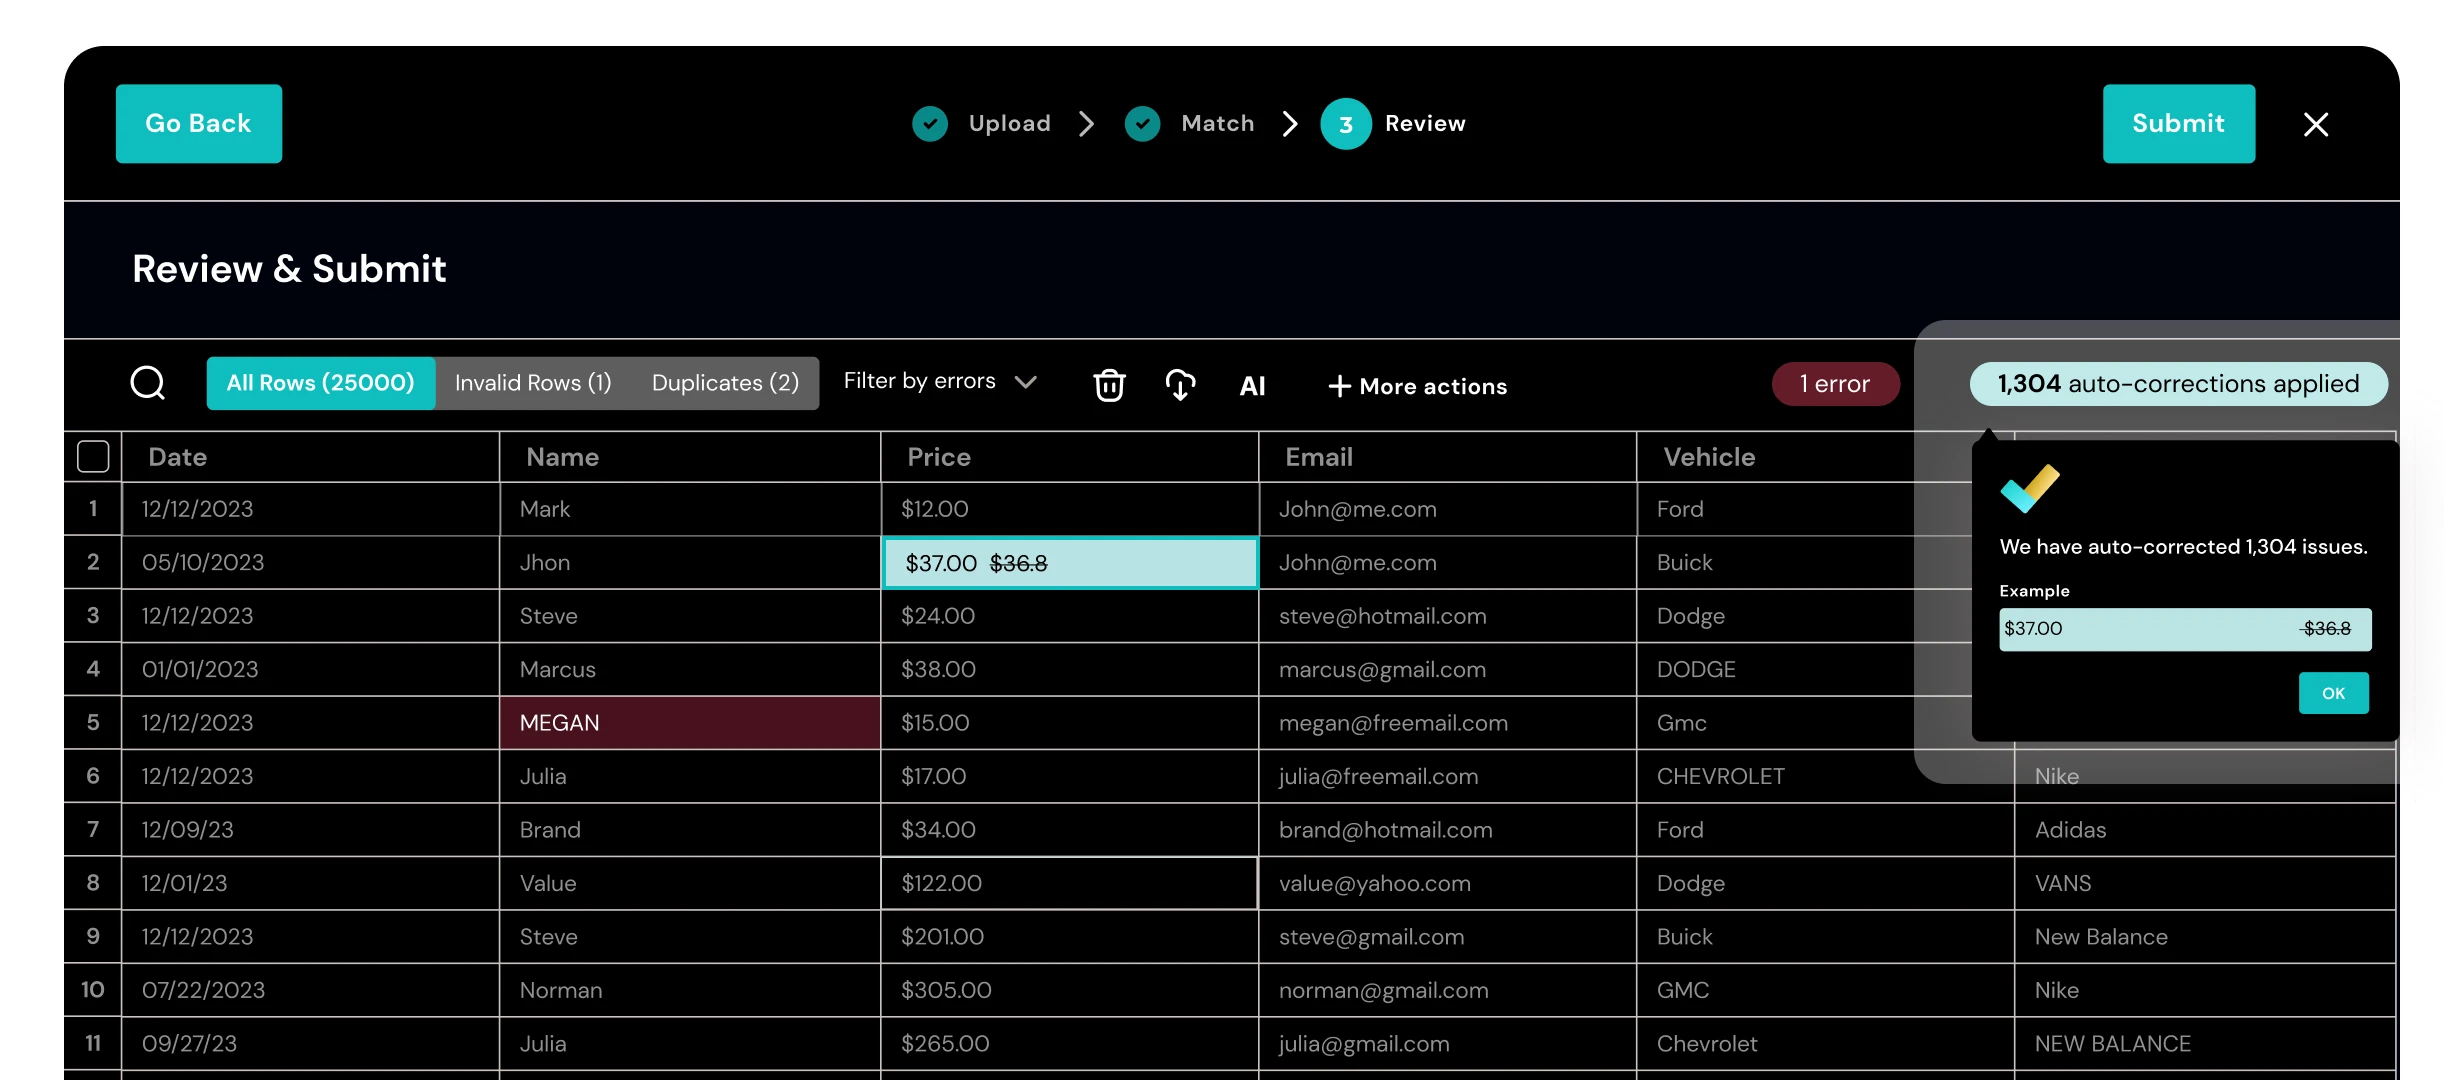Click the highlighted $37.00 corrected price cell
Screen dimensions: 2444x1080
pos(1069,563)
